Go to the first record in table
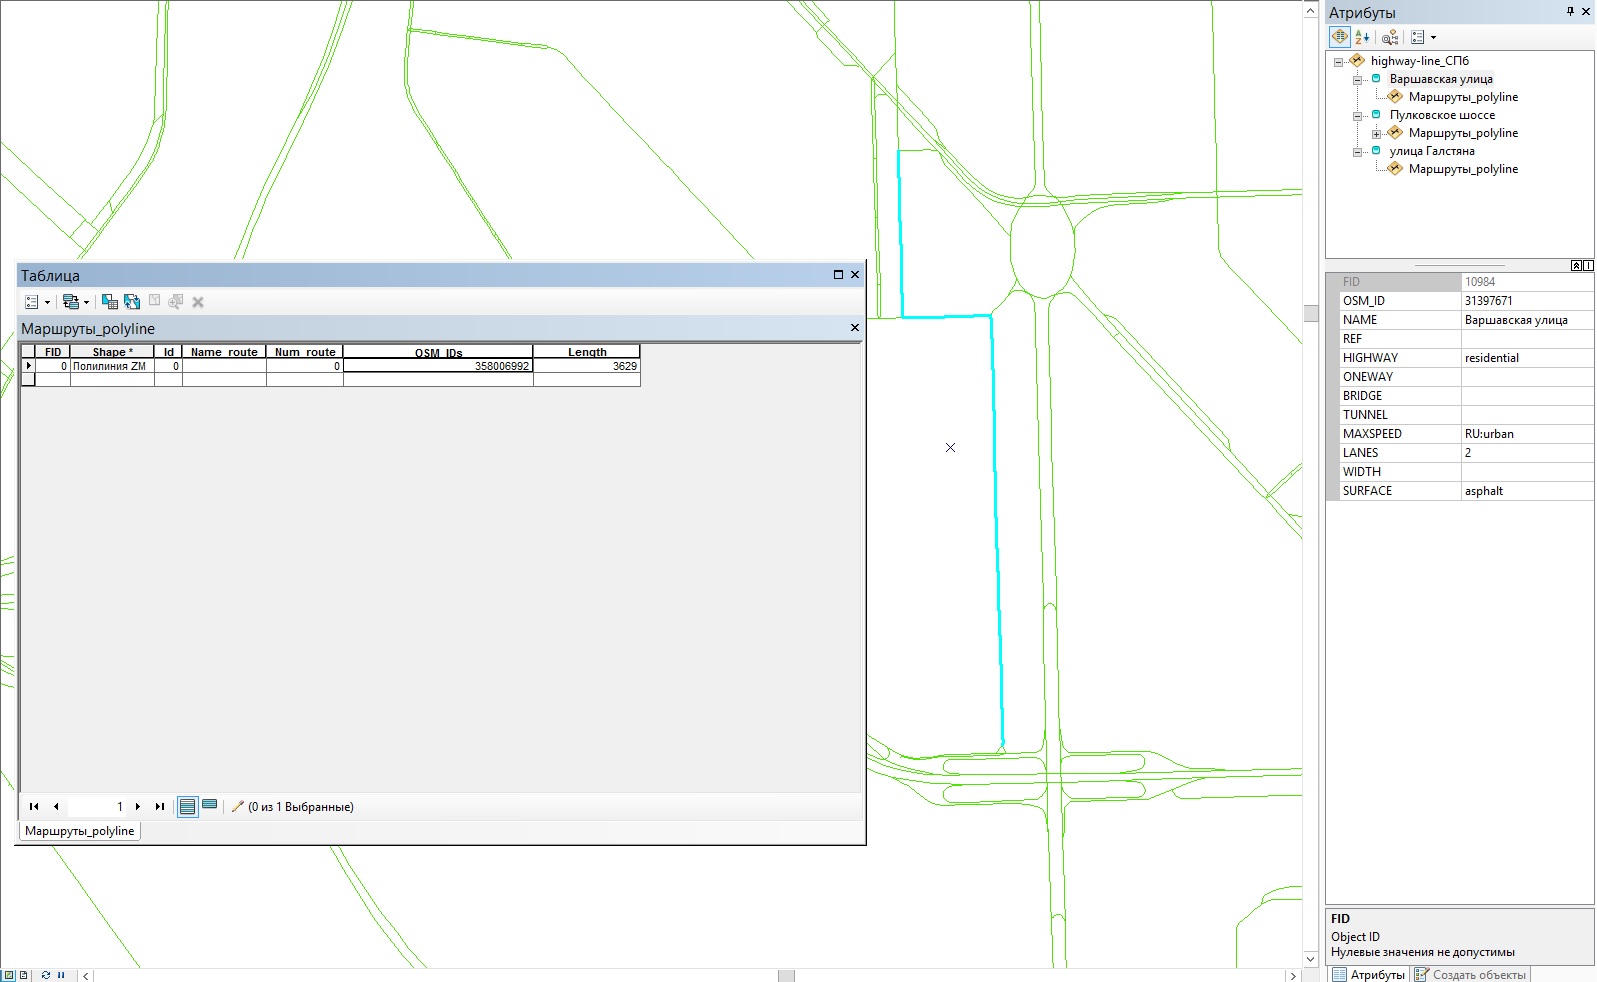 pos(34,807)
